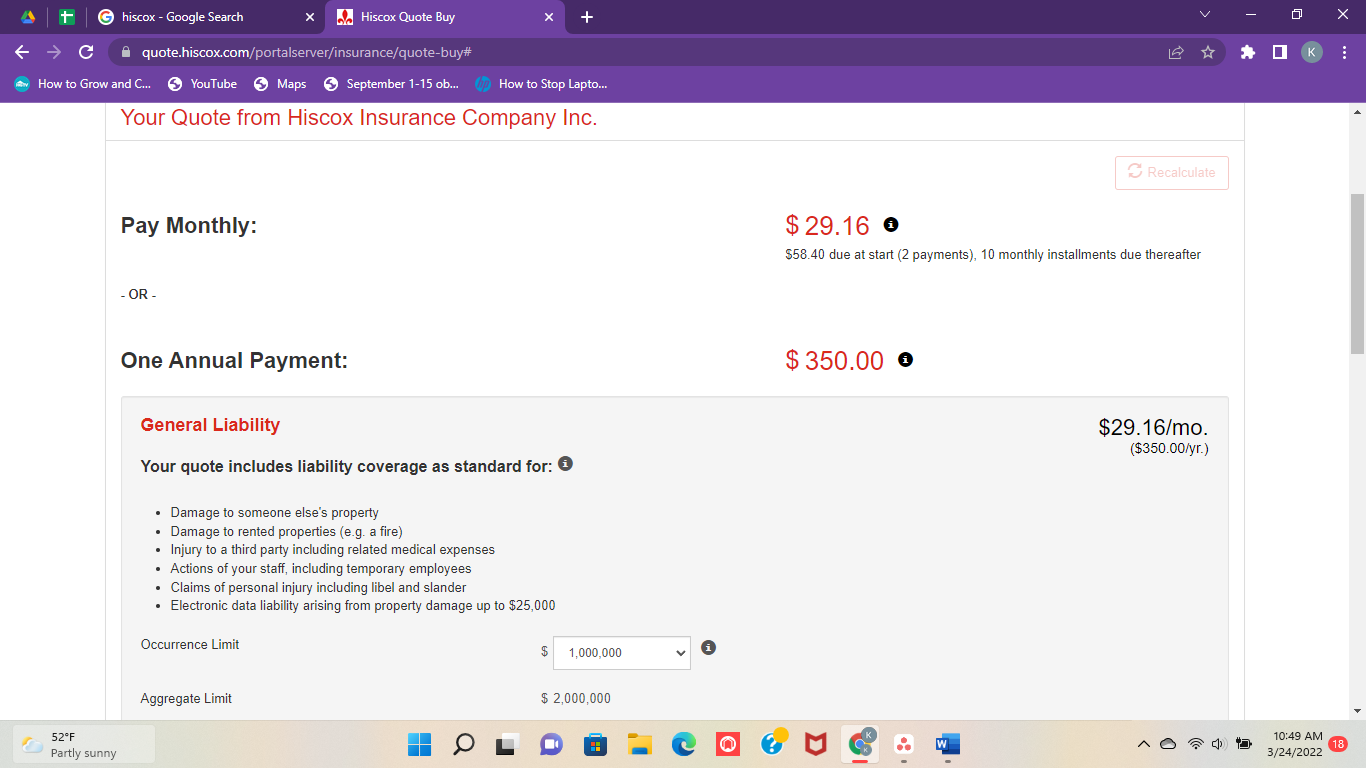This screenshot has height=768, width=1366.
Task: Open the K profile avatar
Action: [x=1312, y=52]
